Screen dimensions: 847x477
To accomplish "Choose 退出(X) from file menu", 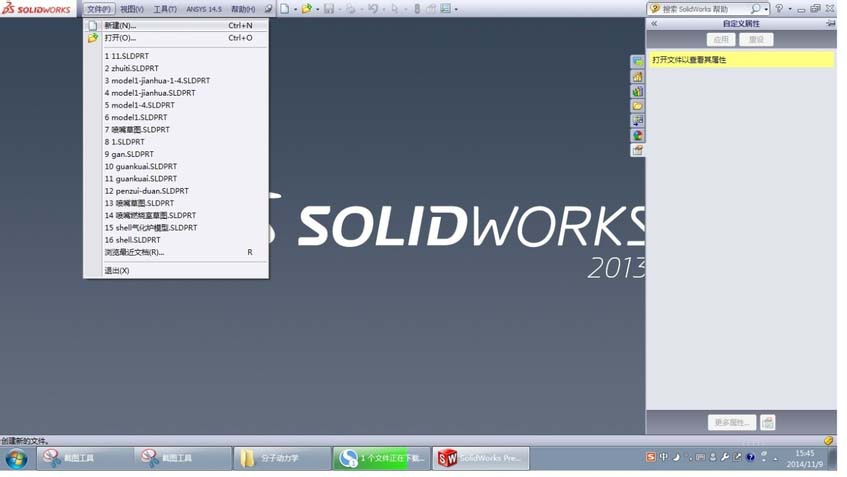I will [x=176, y=271].
